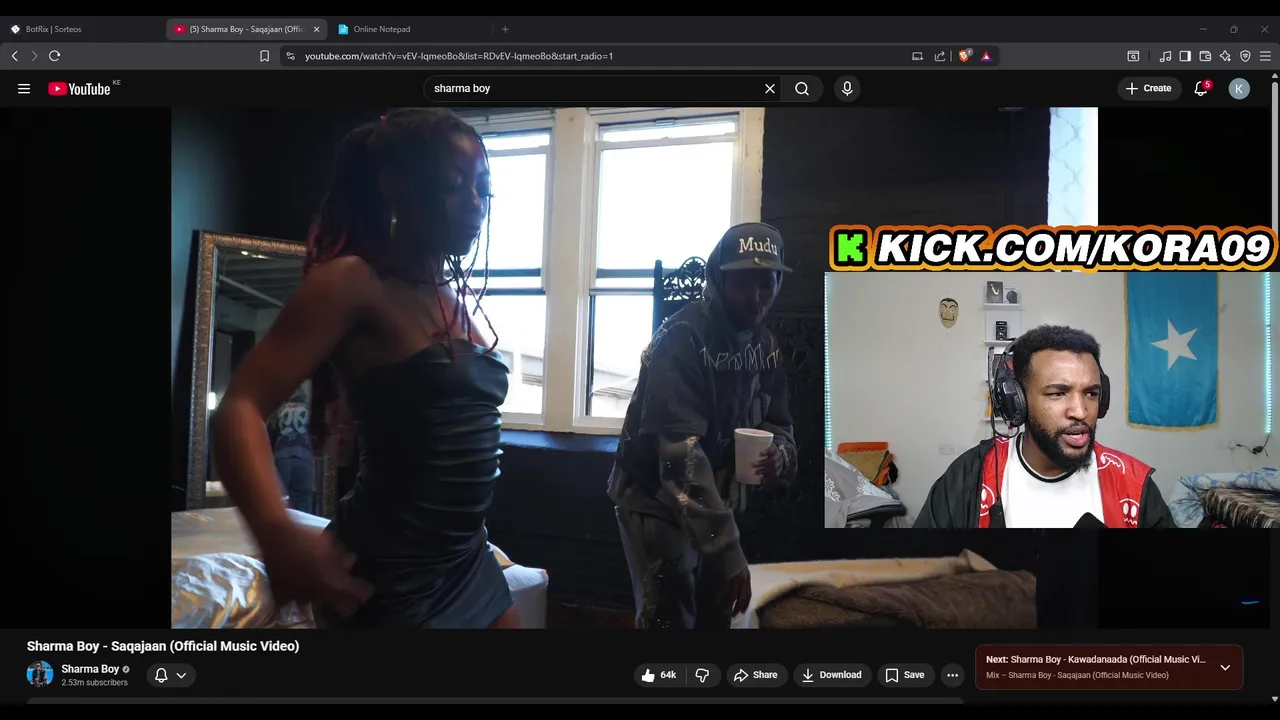
Task: Open the browser main menu
Action: tap(1266, 56)
